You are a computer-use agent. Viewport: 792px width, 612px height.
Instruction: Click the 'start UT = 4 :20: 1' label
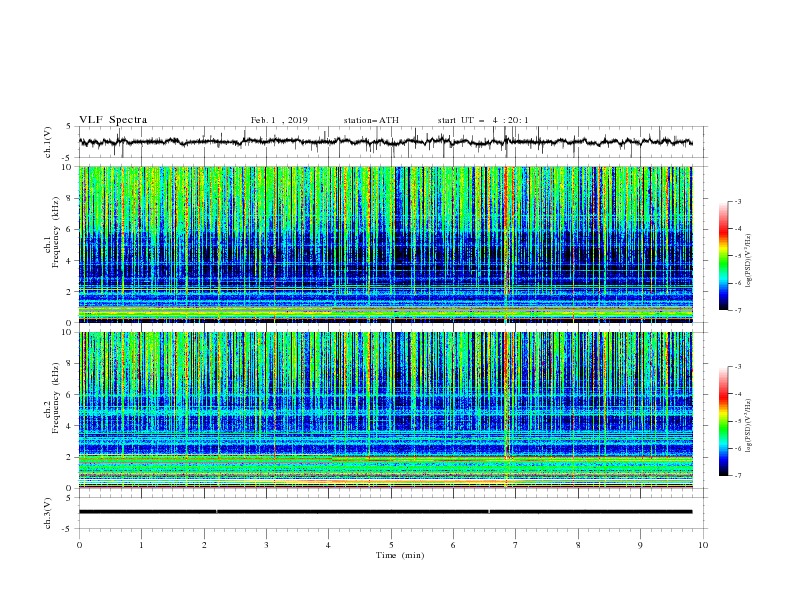[x=483, y=120]
